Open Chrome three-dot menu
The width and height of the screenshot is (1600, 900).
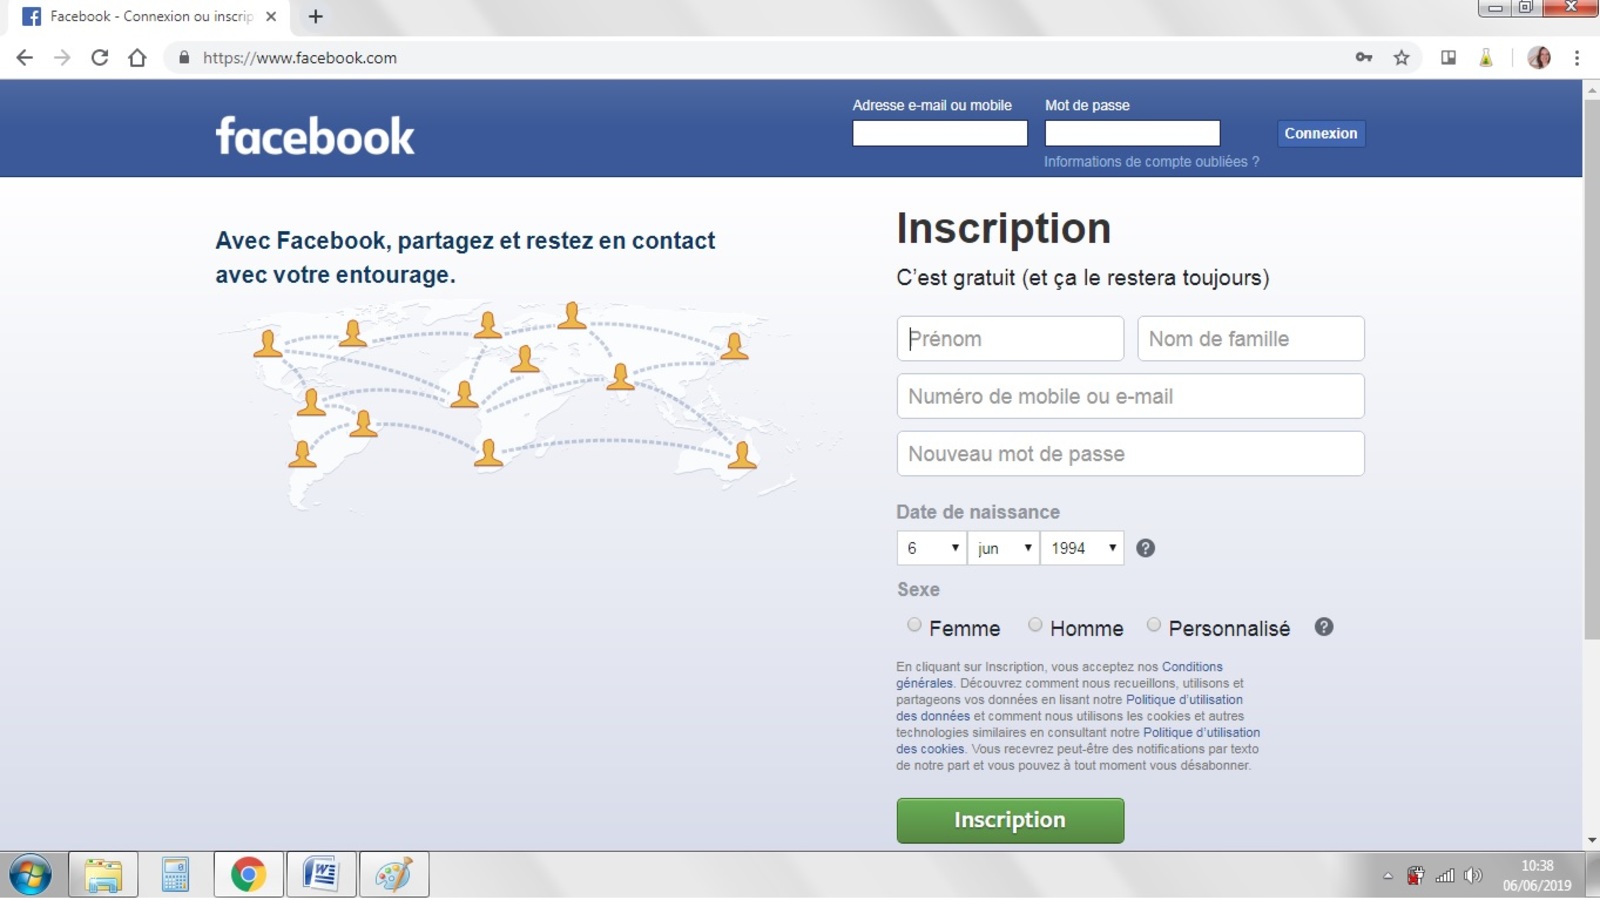point(1577,58)
